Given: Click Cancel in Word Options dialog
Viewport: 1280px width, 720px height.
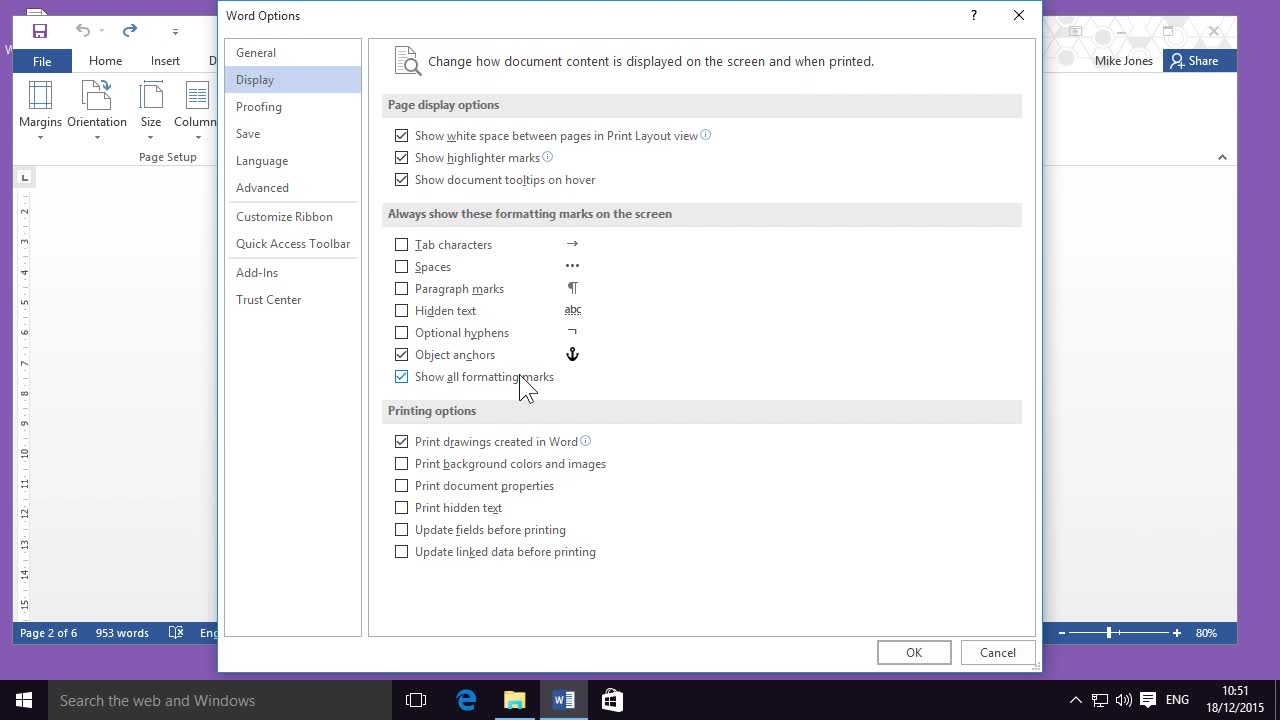Looking at the screenshot, I should 998,653.
